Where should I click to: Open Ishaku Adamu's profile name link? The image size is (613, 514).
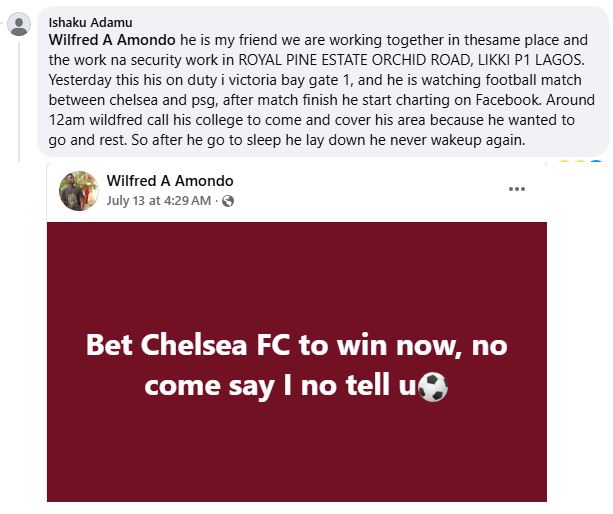92,21
